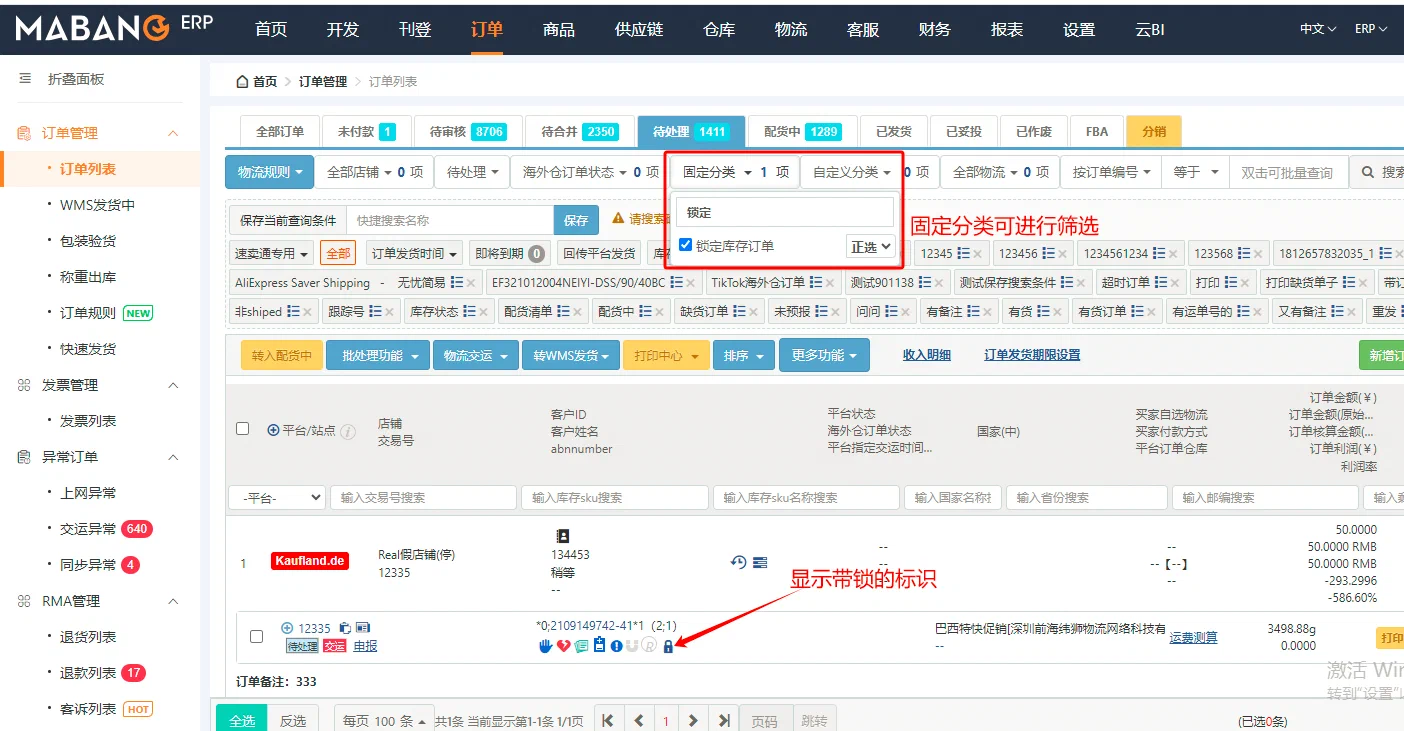
Task: Tick the header select-all checkbox
Action: click(x=242, y=429)
